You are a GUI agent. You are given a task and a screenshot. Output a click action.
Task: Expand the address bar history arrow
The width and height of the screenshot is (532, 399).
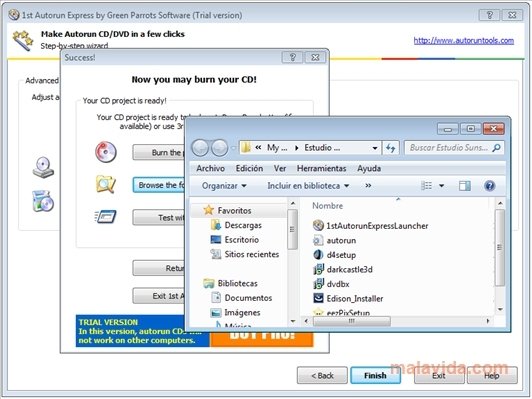375,148
